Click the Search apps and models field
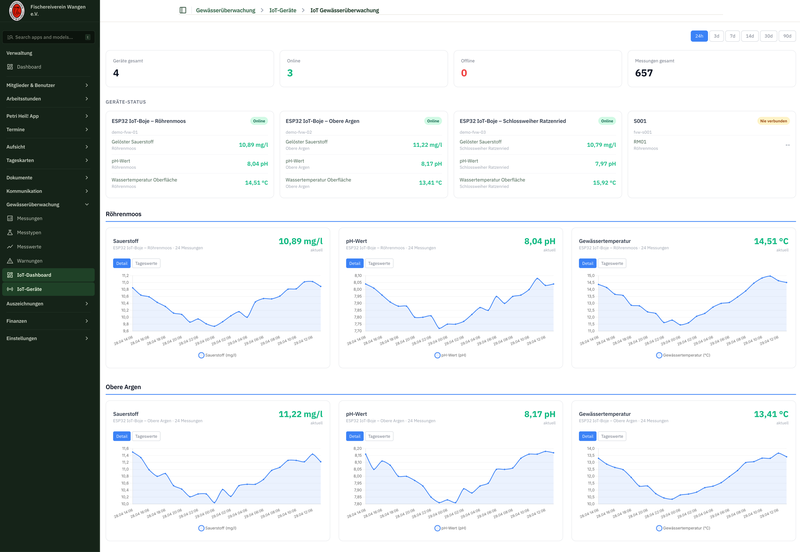Viewport: 800px width, 552px height. coord(50,37)
